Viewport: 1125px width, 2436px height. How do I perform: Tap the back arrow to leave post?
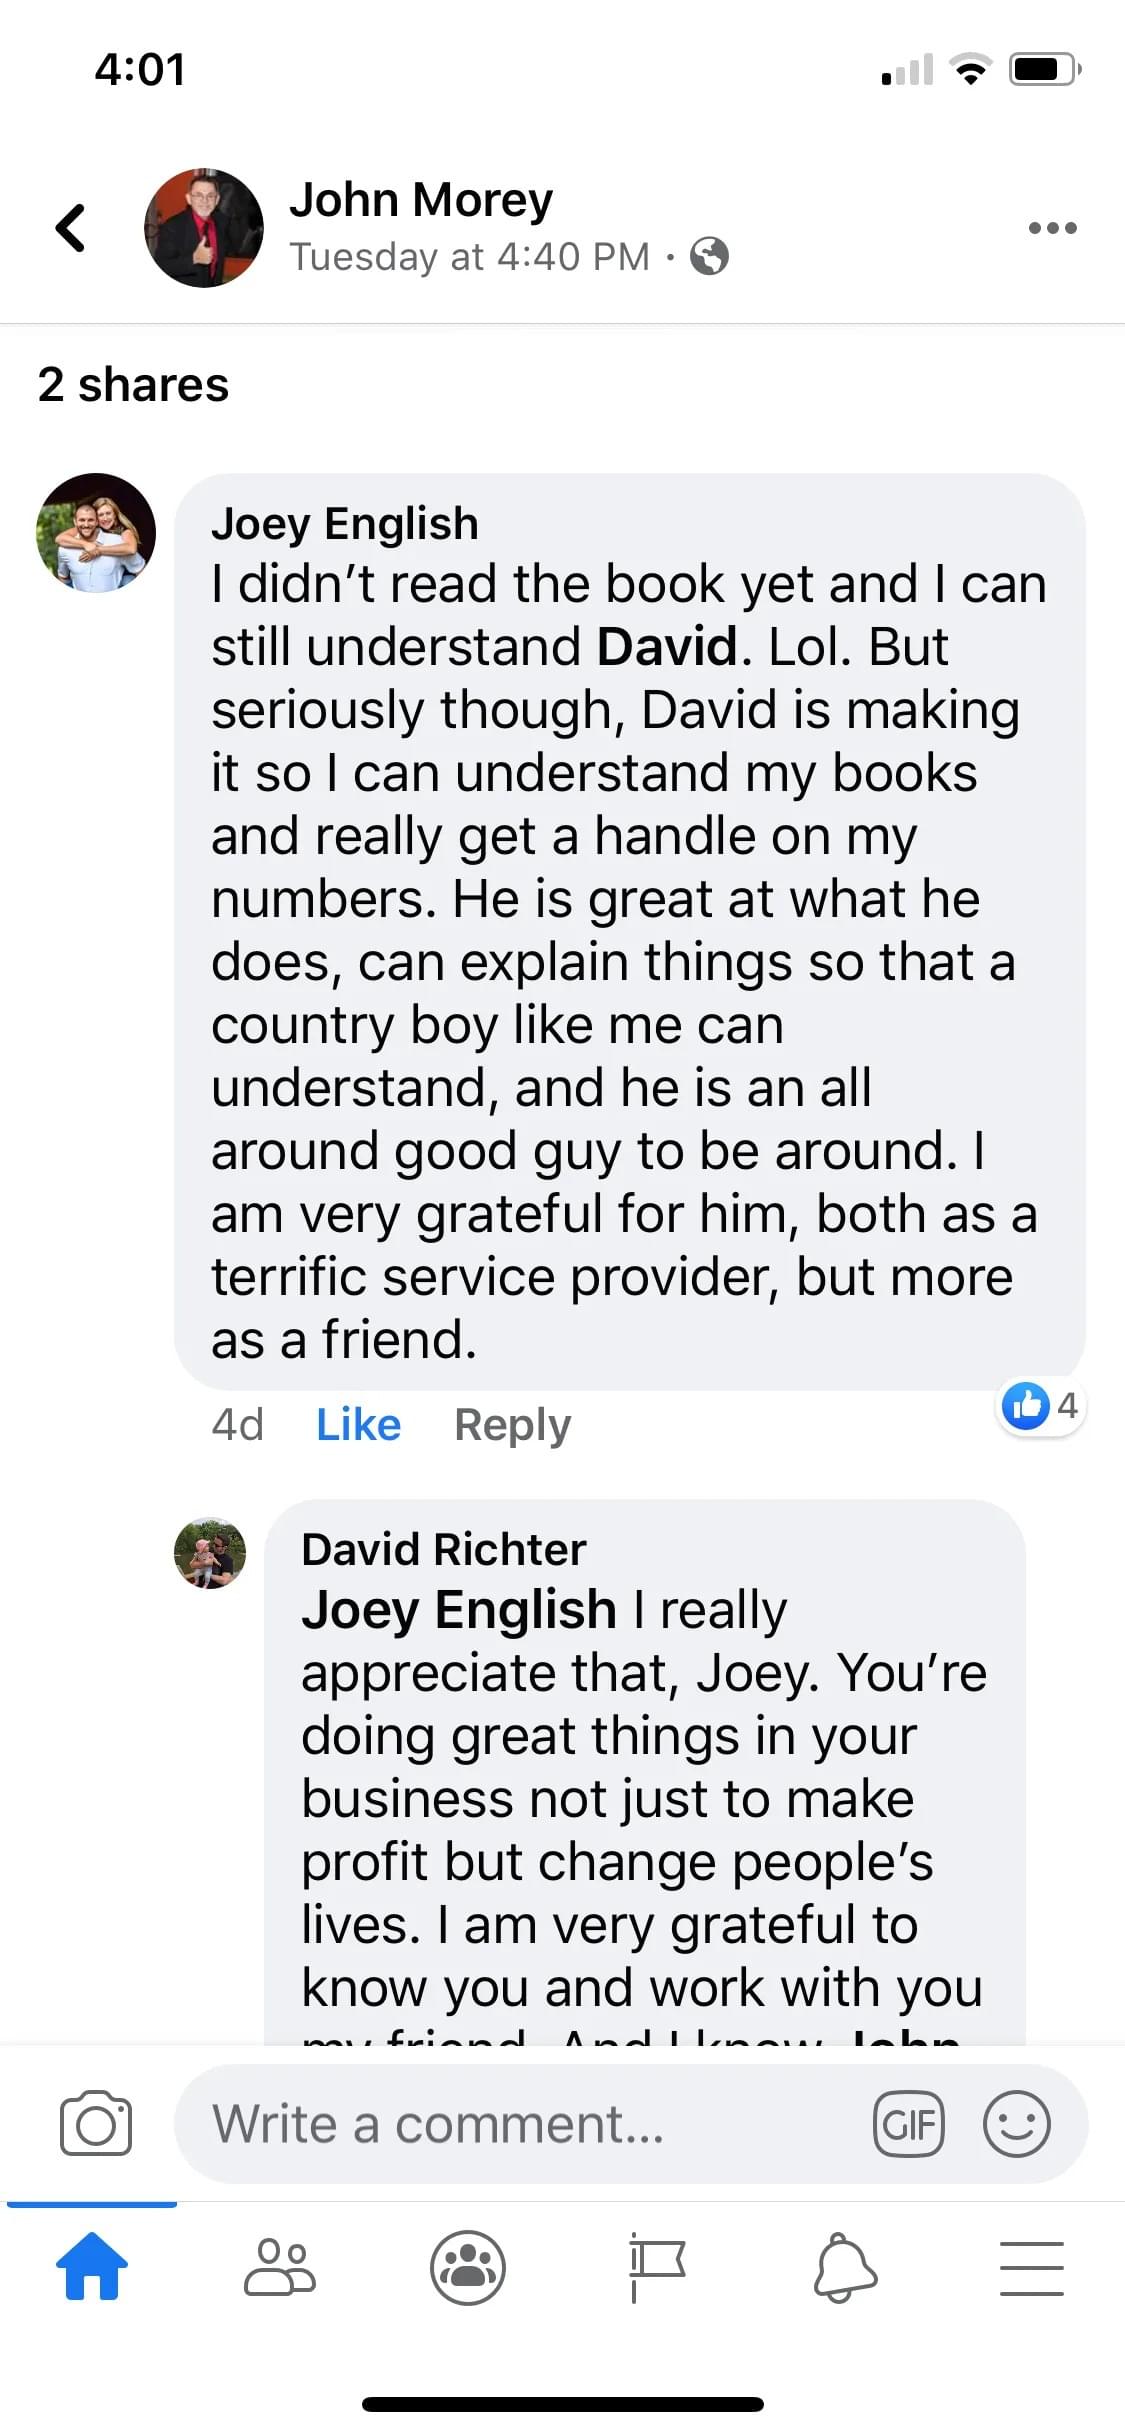(x=70, y=228)
